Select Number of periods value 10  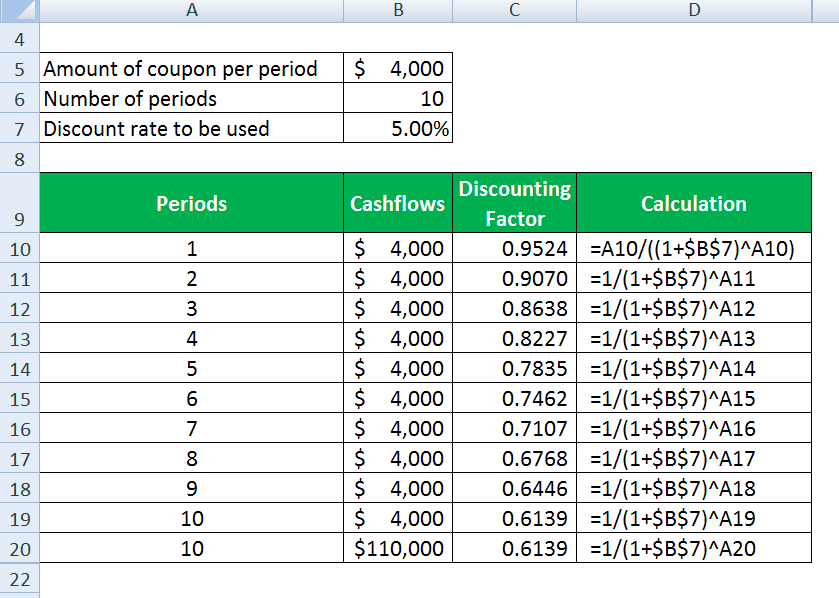coord(397,98)
